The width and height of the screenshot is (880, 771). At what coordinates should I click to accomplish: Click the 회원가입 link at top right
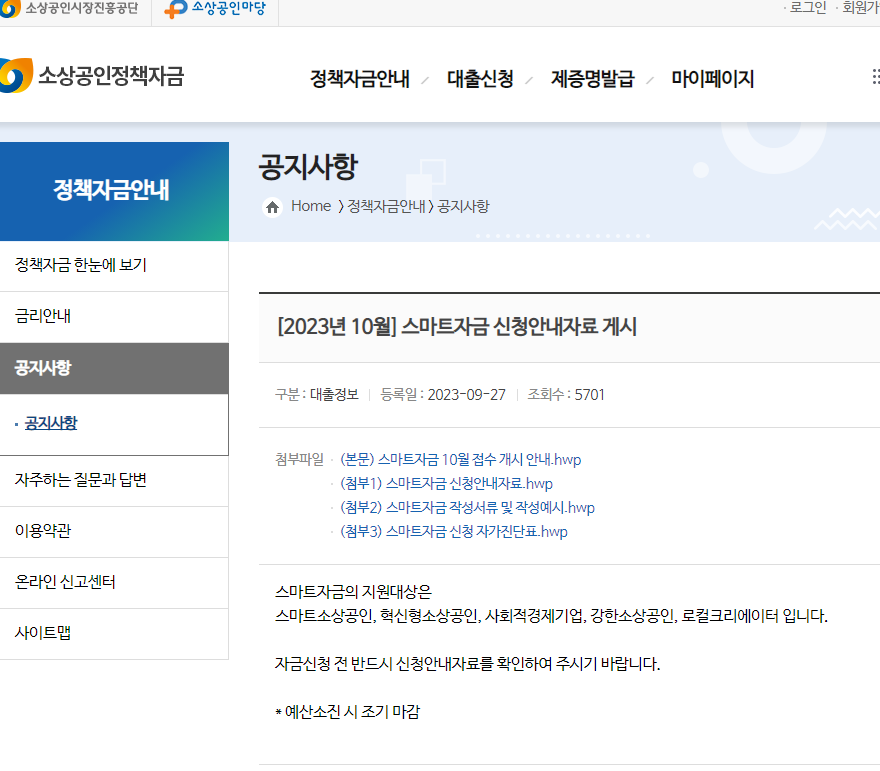[x=861, y=8]
